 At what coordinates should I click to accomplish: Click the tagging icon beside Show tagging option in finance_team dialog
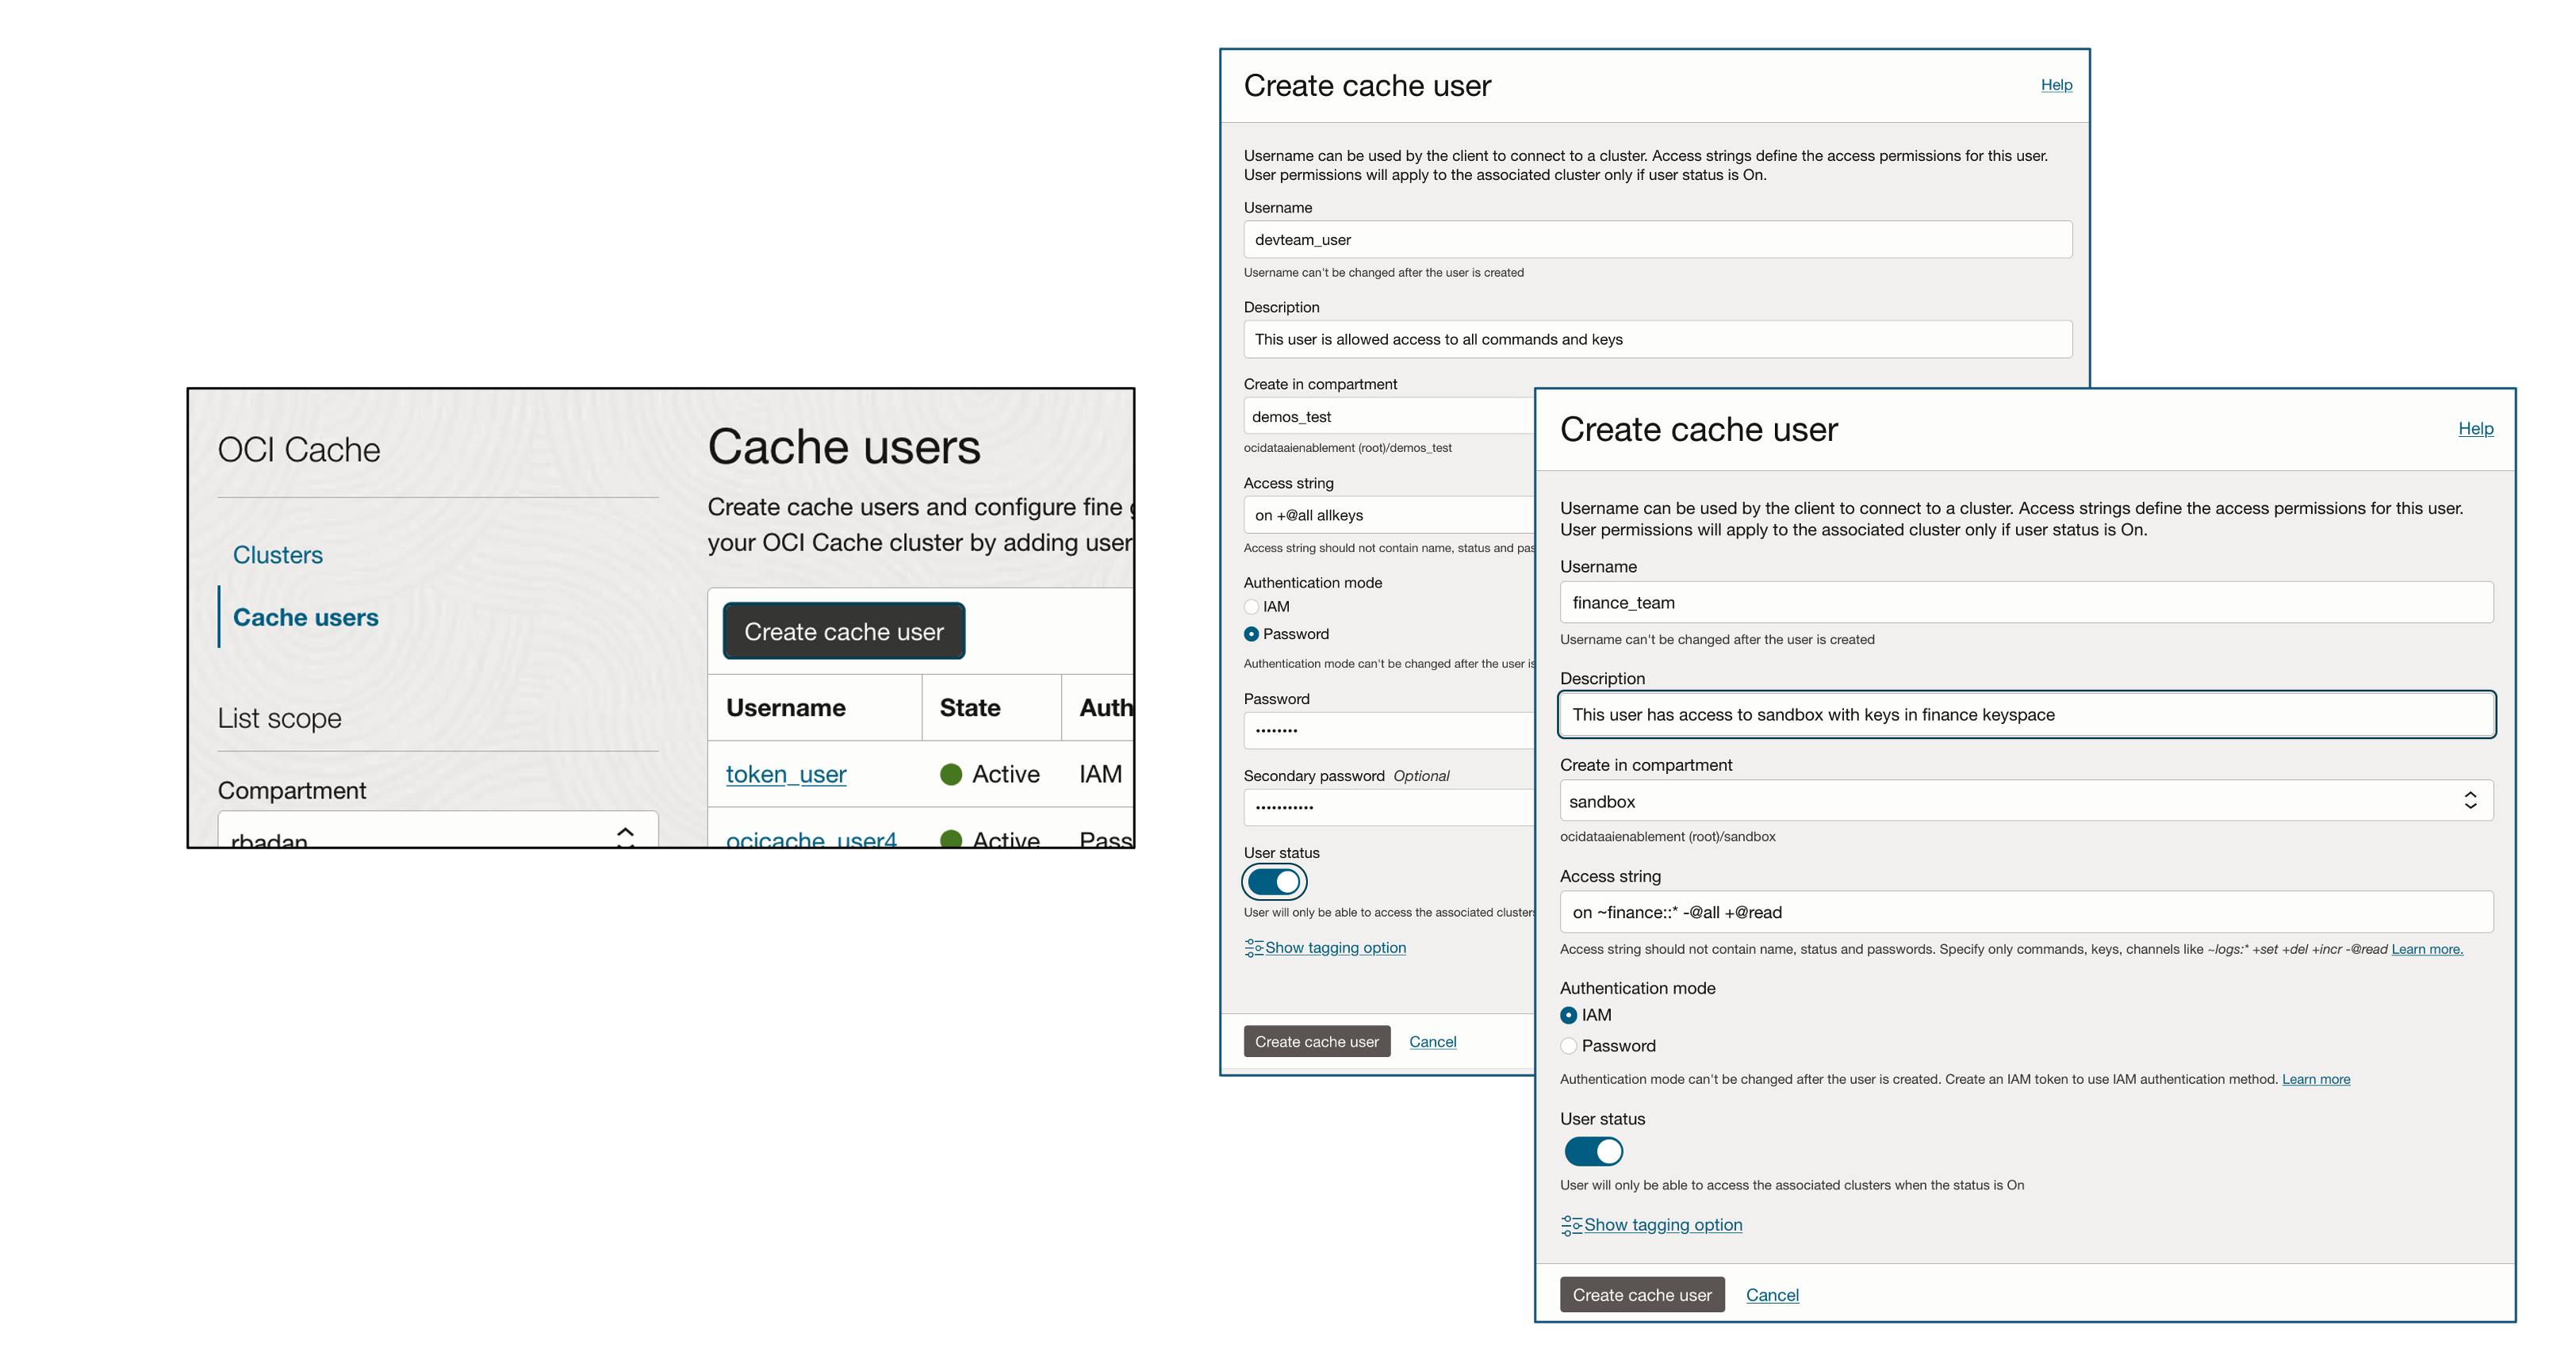[x=1570, y=1224]
